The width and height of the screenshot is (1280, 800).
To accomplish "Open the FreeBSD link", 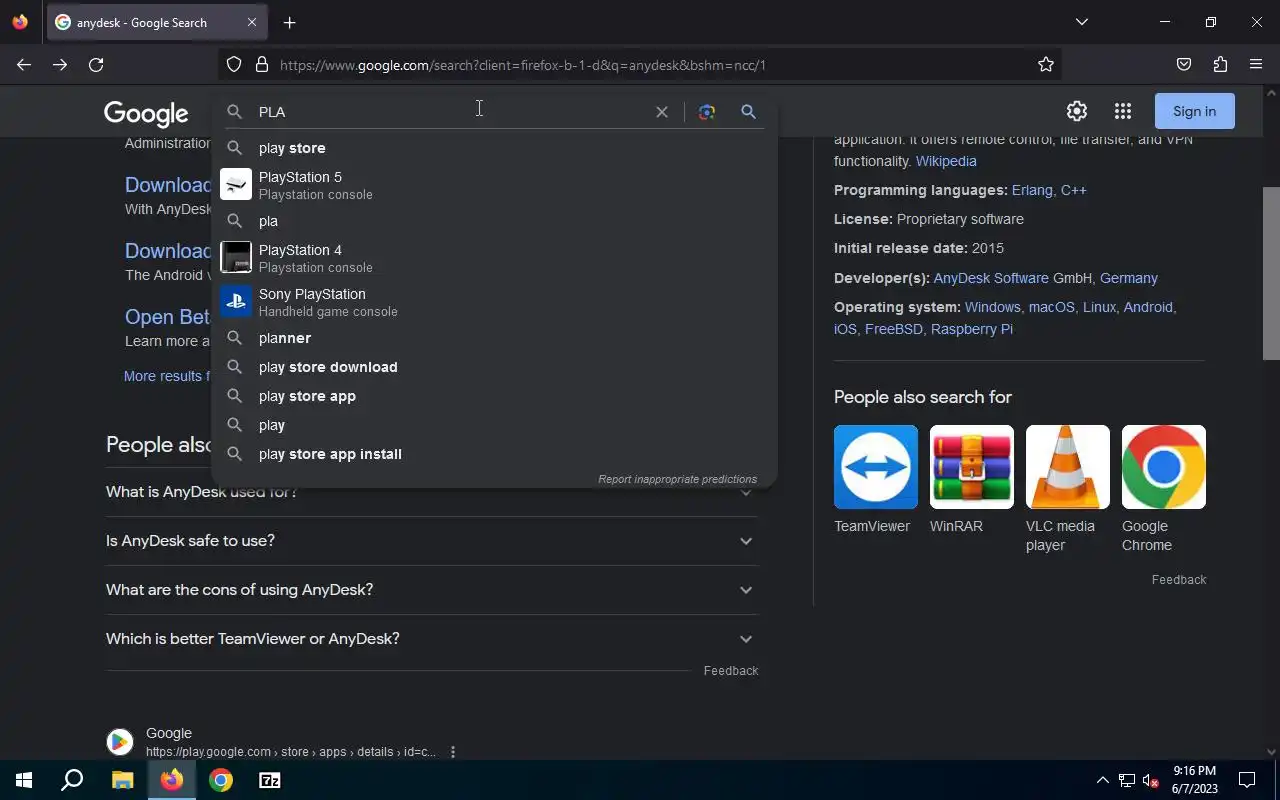I will [894, 329].
